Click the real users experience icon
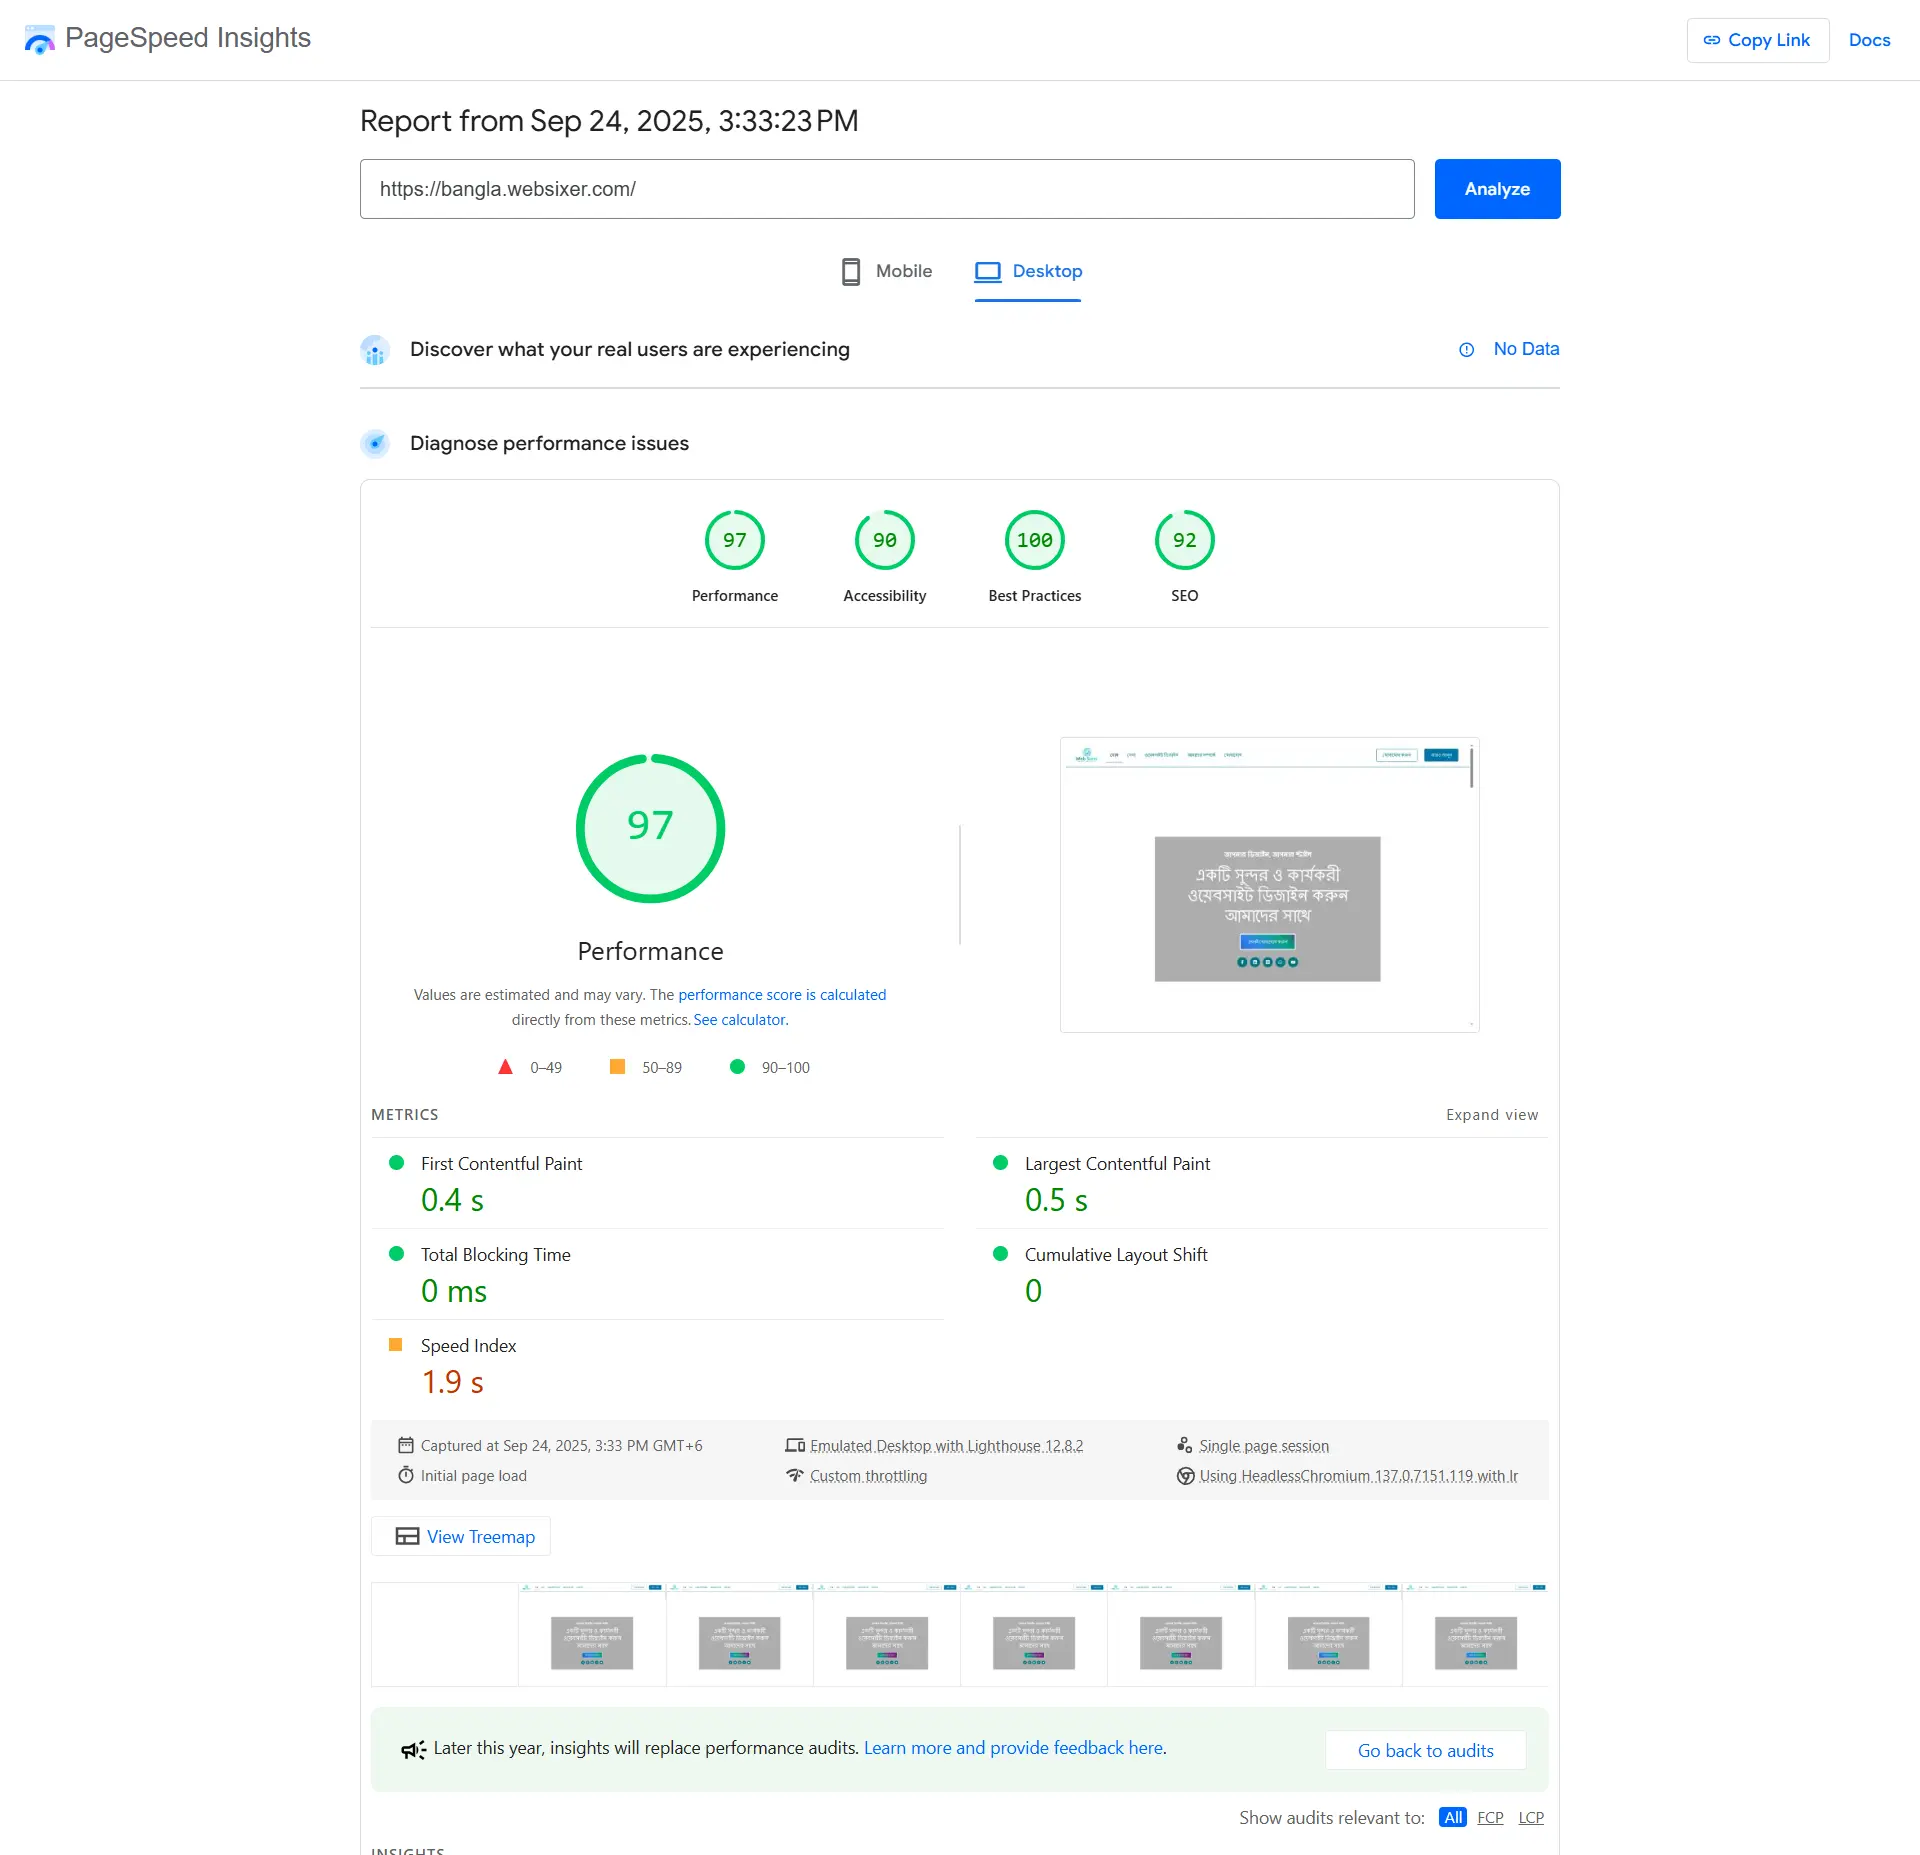Screen dimensions: 1920x1855 click(375, 350)
